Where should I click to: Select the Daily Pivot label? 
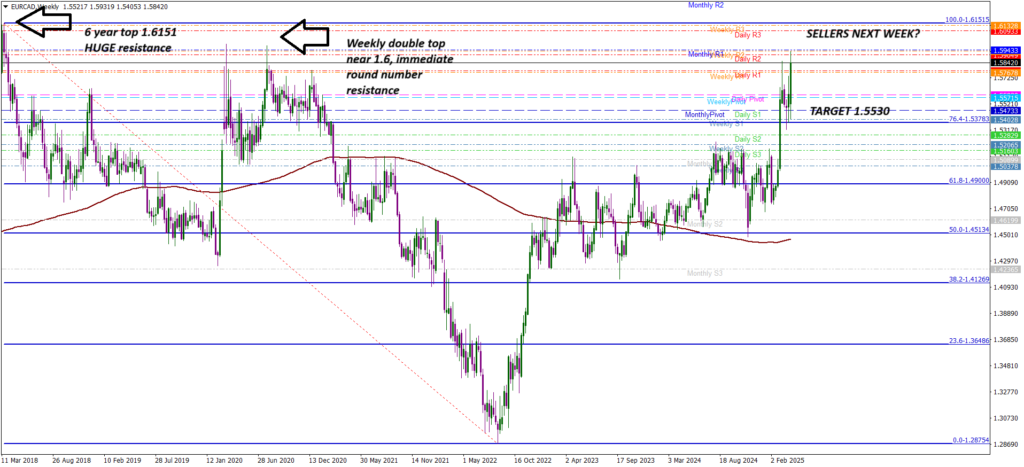tap(748, 99)
